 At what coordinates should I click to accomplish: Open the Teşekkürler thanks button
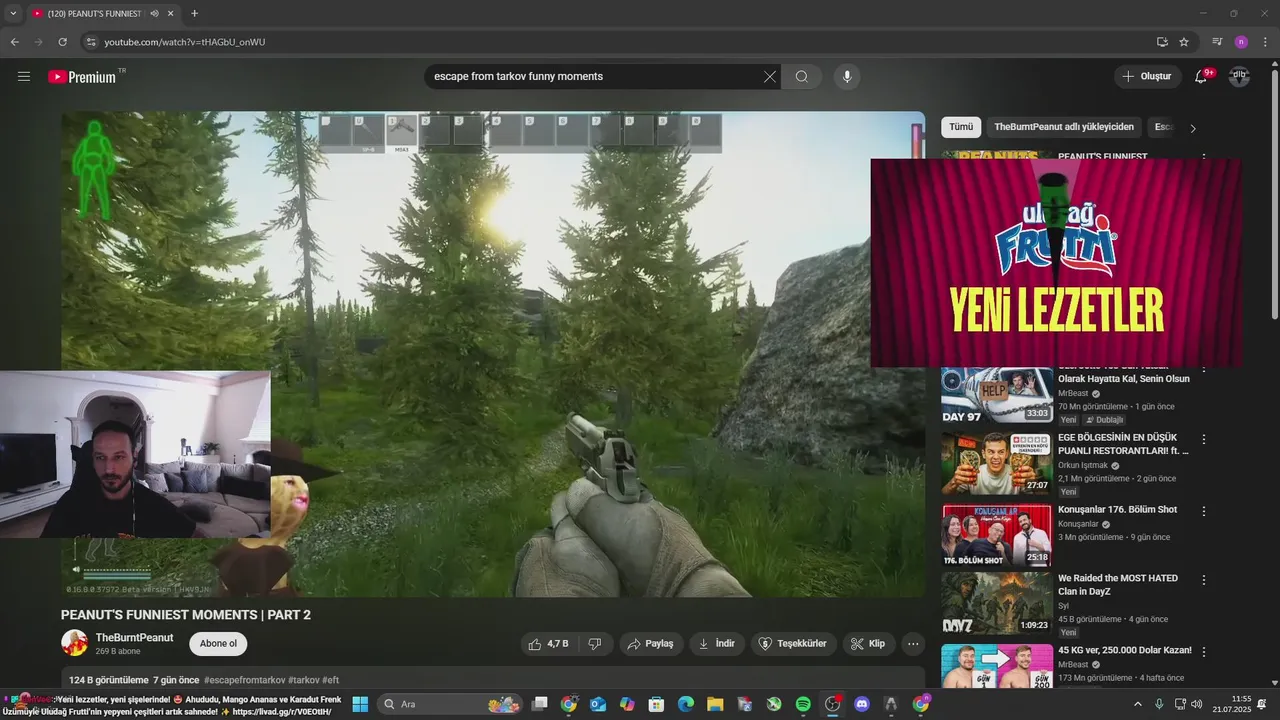tap(794, 643)
